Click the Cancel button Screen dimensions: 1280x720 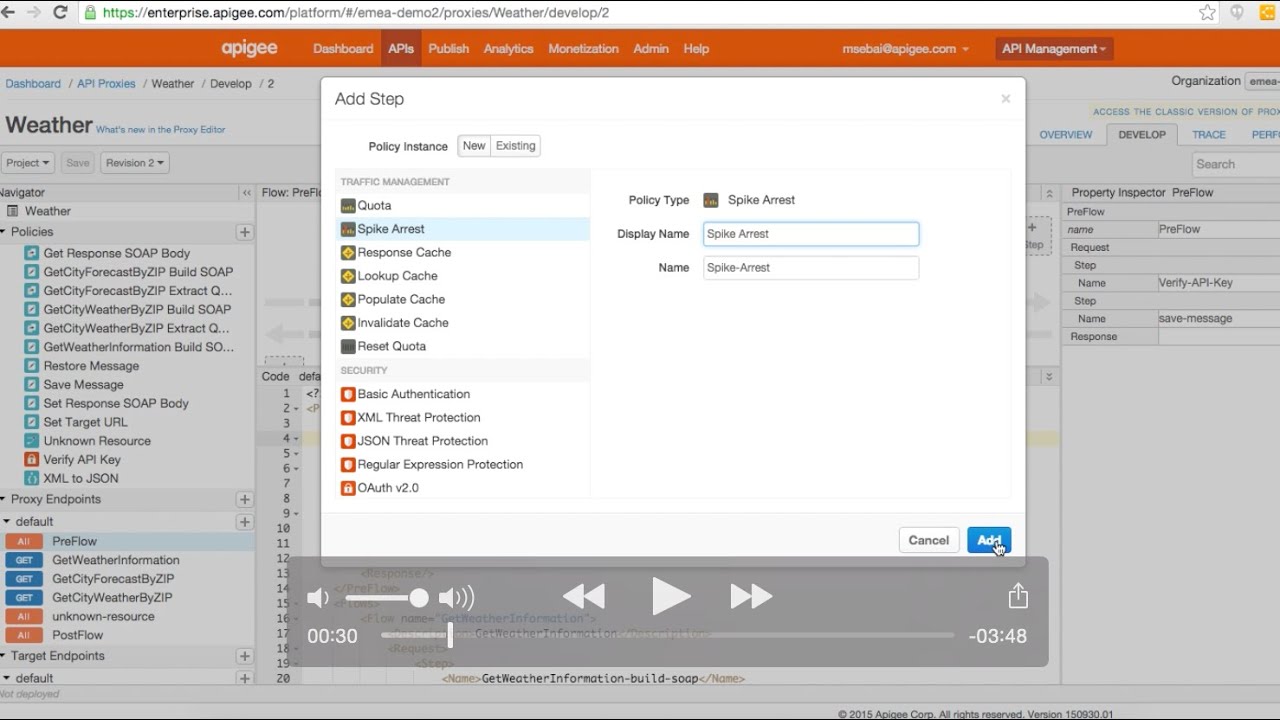[928, 540]
